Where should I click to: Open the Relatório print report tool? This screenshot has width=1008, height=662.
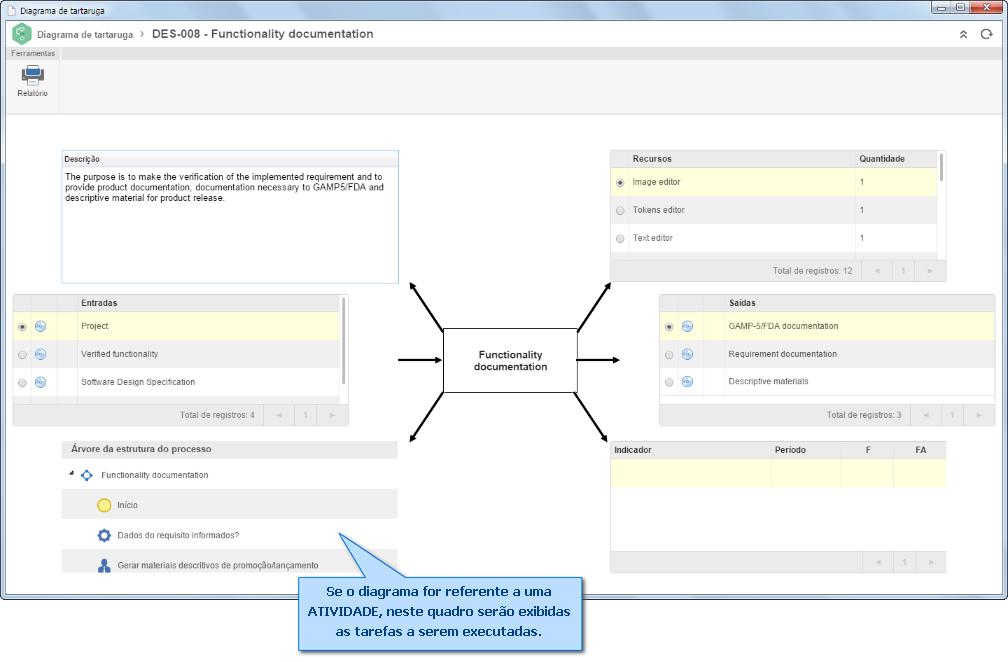coord(32,81)
